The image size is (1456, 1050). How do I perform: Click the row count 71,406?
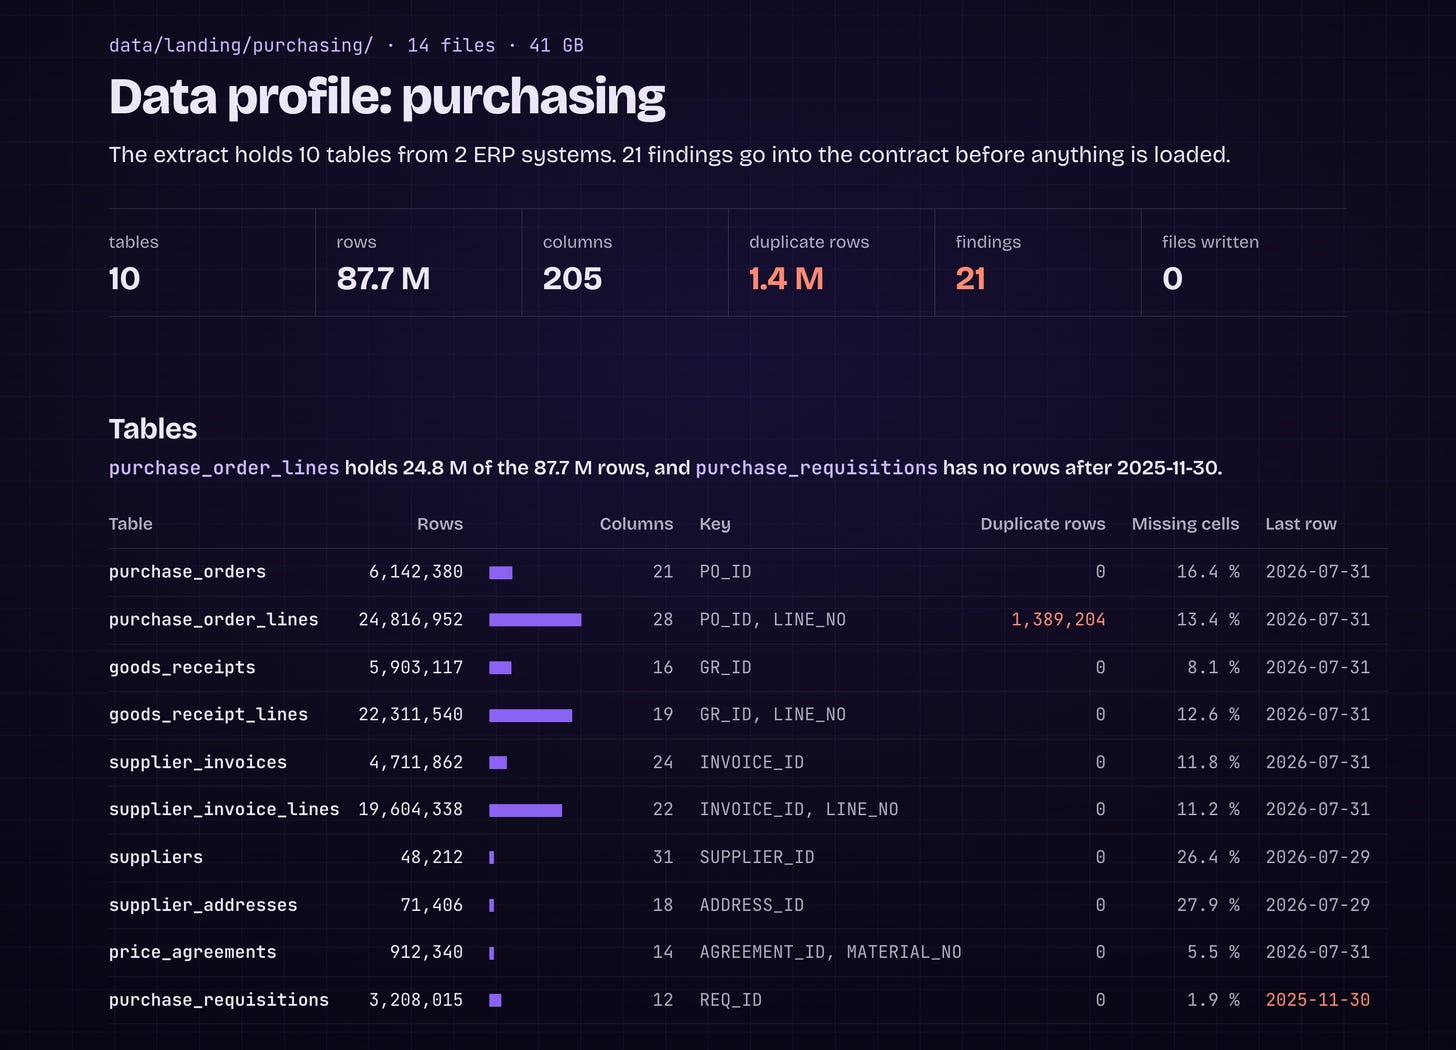432,905
